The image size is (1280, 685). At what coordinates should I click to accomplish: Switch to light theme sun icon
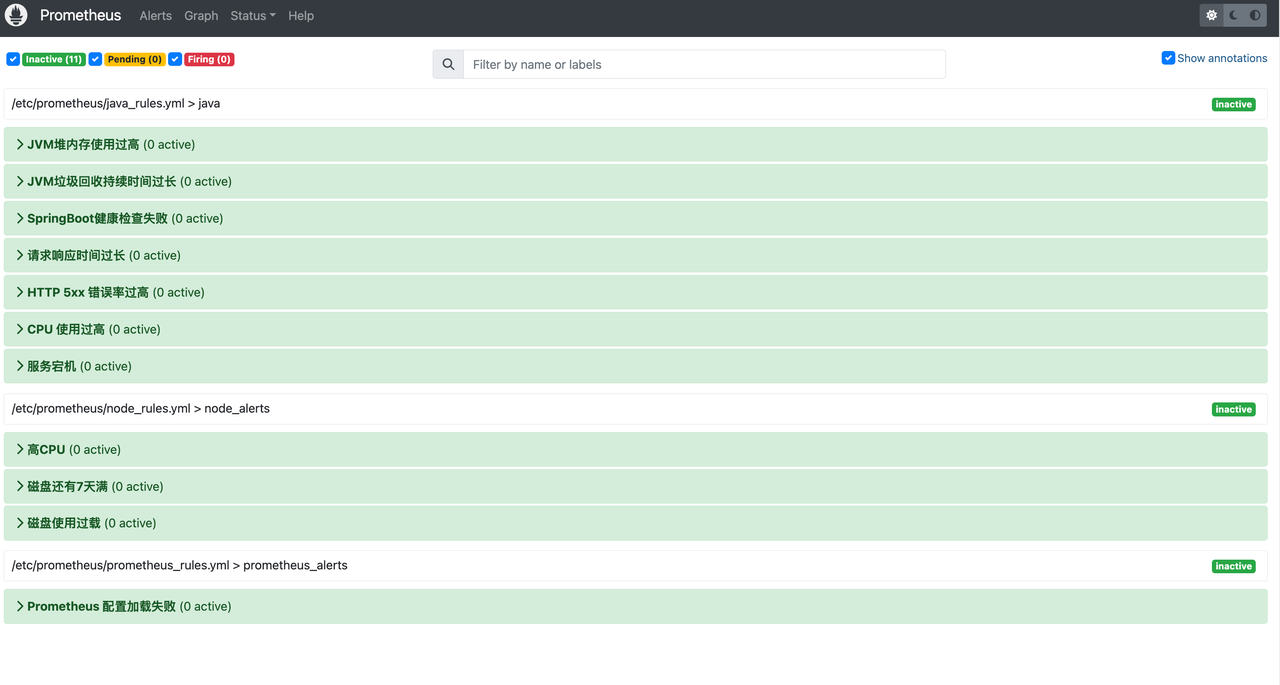tap(1212, 16)
